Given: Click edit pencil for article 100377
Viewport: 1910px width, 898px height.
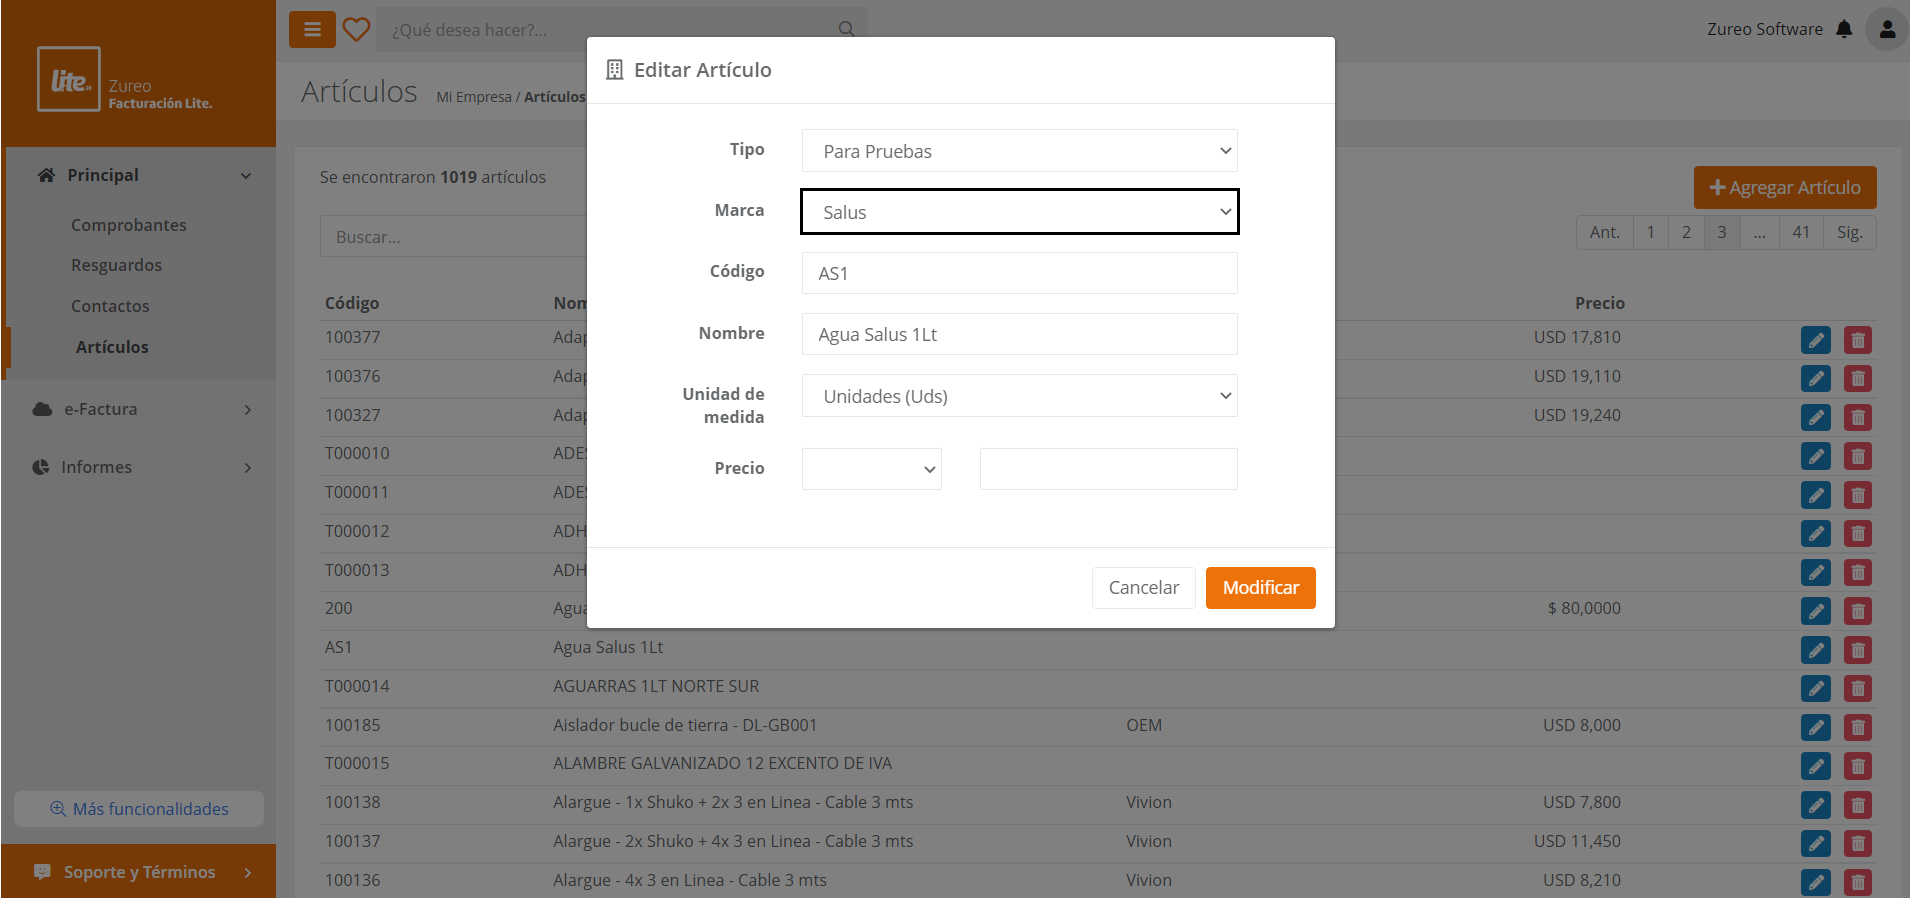Looking at the screenshot, I should coord(1815,340).
